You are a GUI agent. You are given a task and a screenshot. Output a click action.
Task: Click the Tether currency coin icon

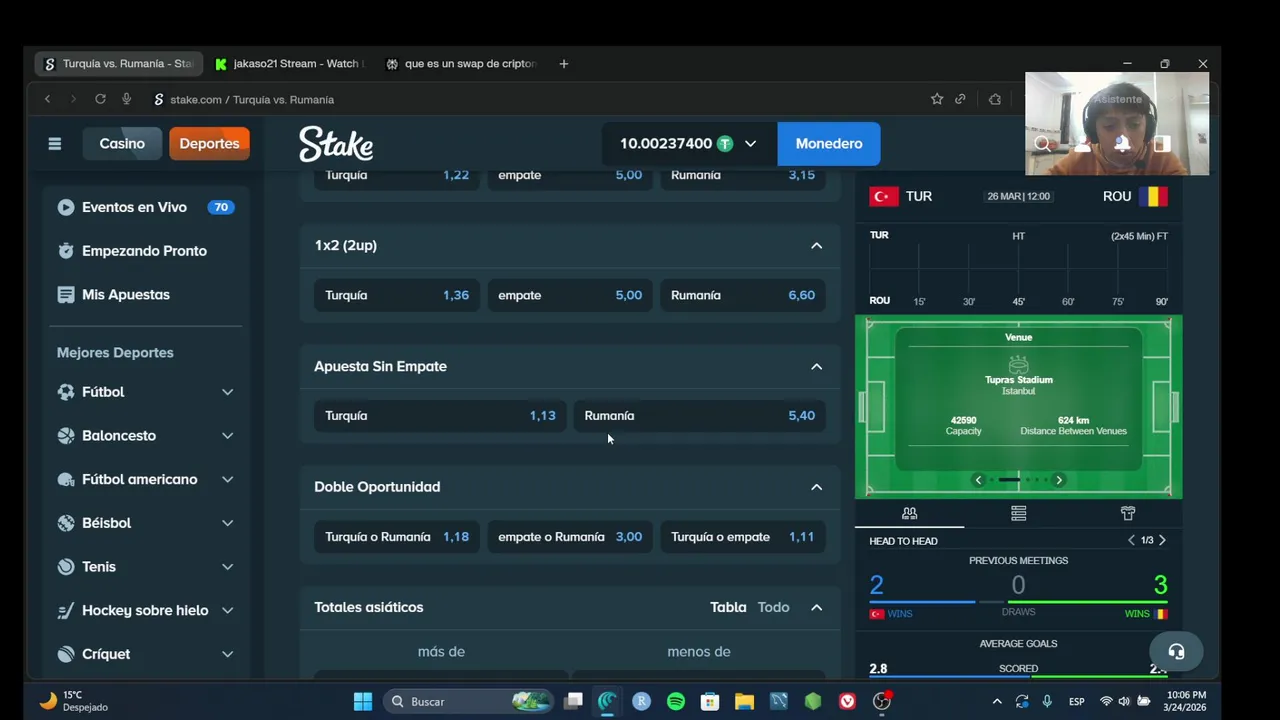[725, 144]
